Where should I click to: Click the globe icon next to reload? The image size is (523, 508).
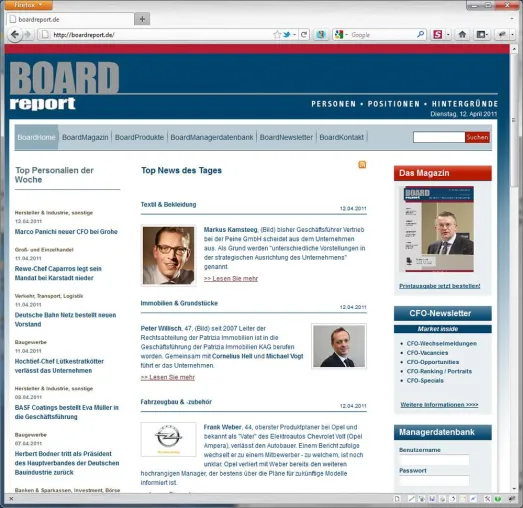tap(321, 34)
